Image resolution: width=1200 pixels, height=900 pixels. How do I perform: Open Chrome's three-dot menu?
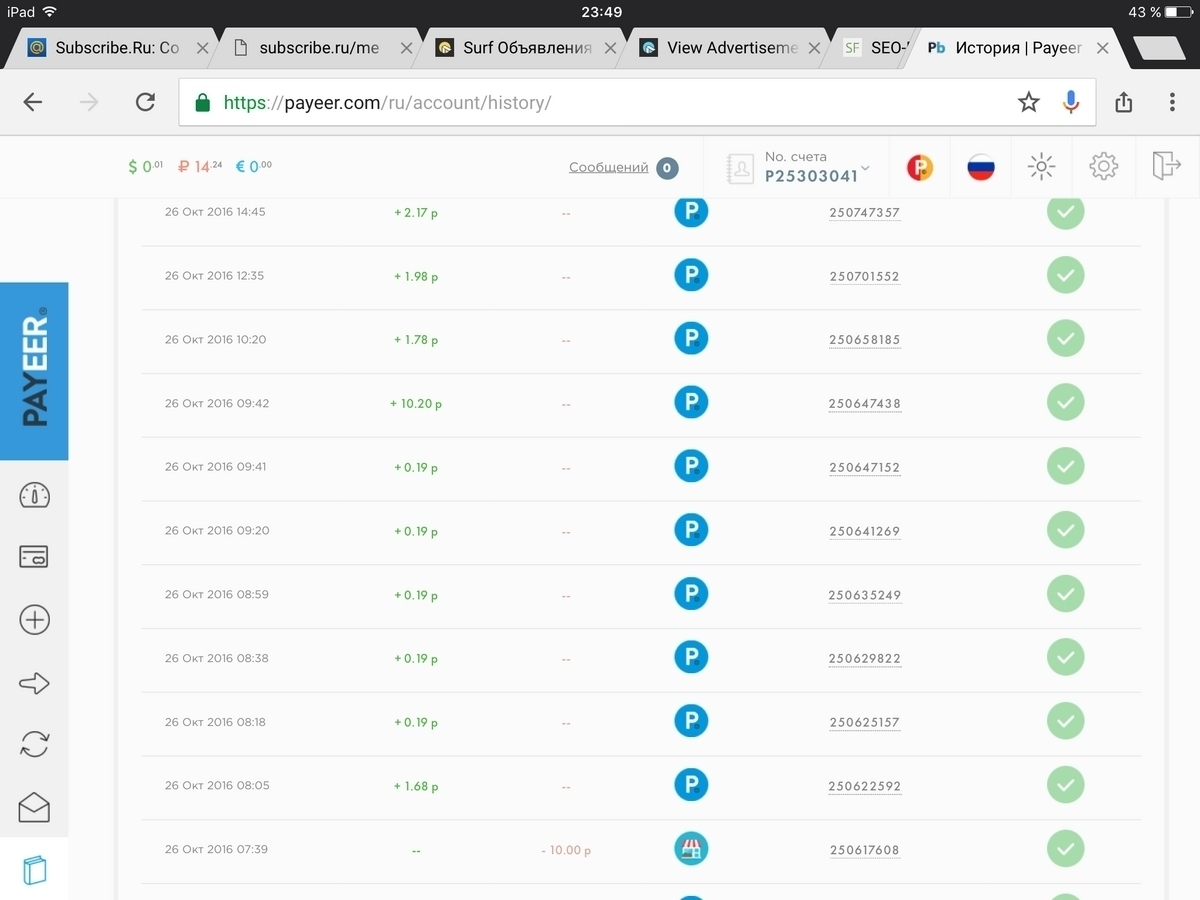pyautogui.click(x=1173, y=102)
